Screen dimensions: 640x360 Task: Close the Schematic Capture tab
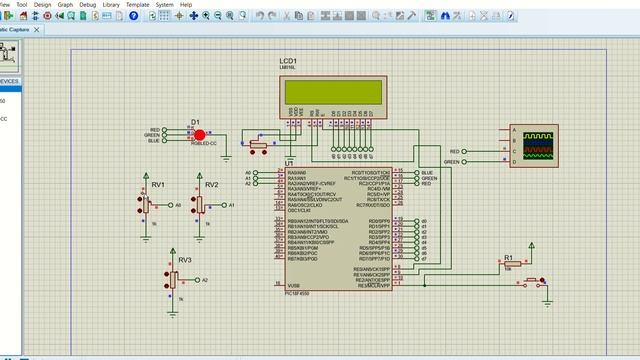coord(36,30)
